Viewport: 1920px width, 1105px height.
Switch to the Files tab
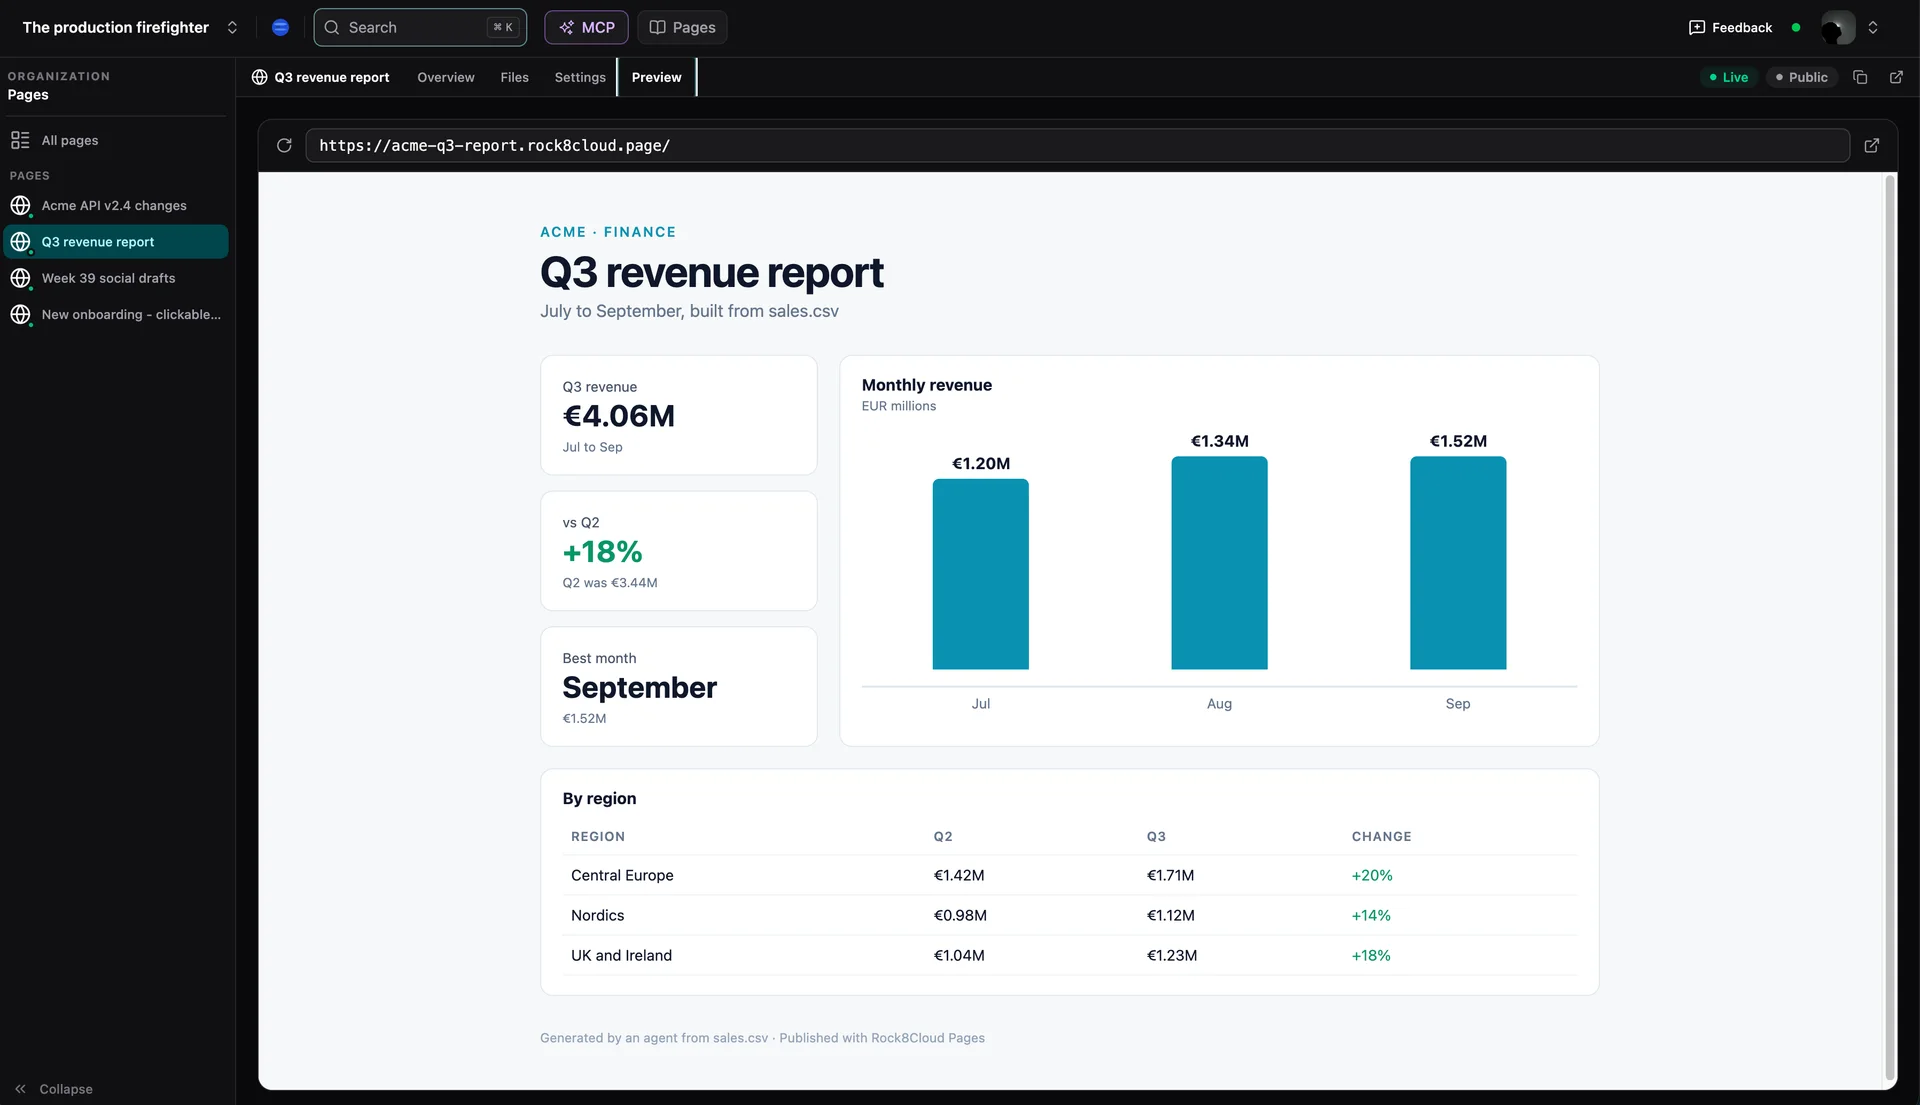point(514,77)
